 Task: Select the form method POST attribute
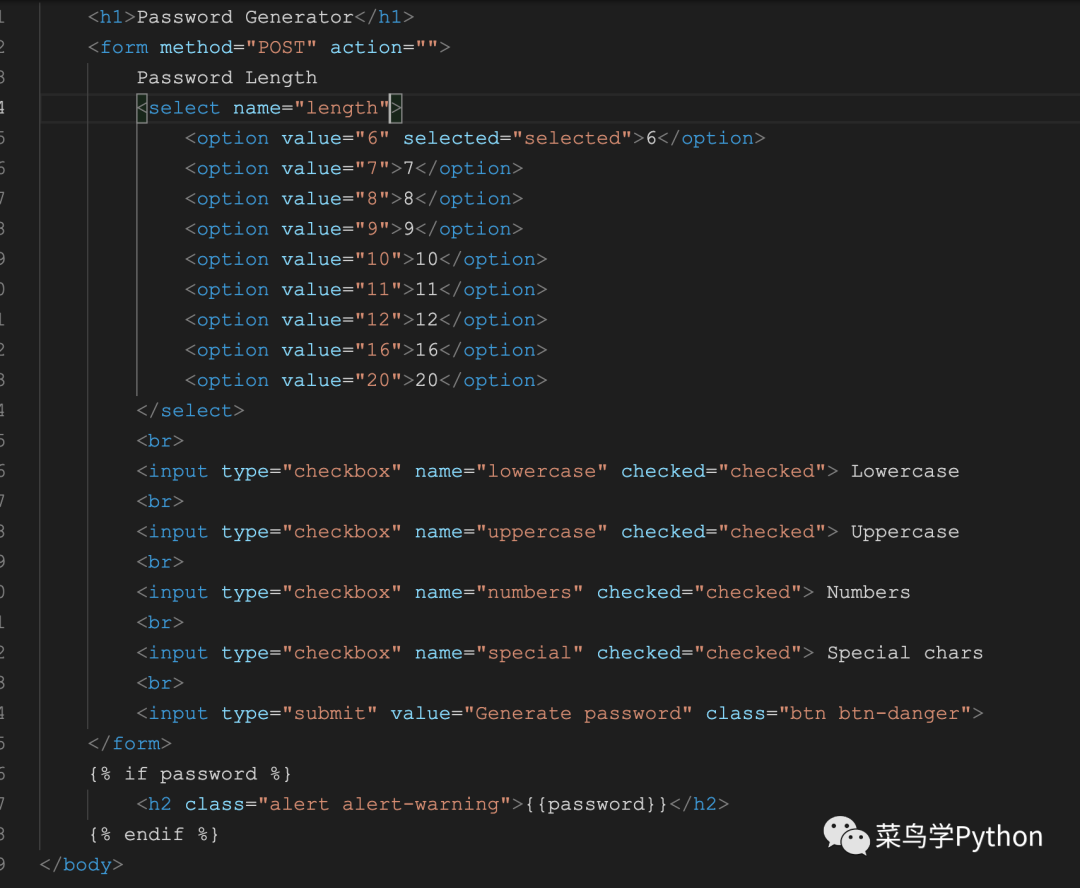283,46
